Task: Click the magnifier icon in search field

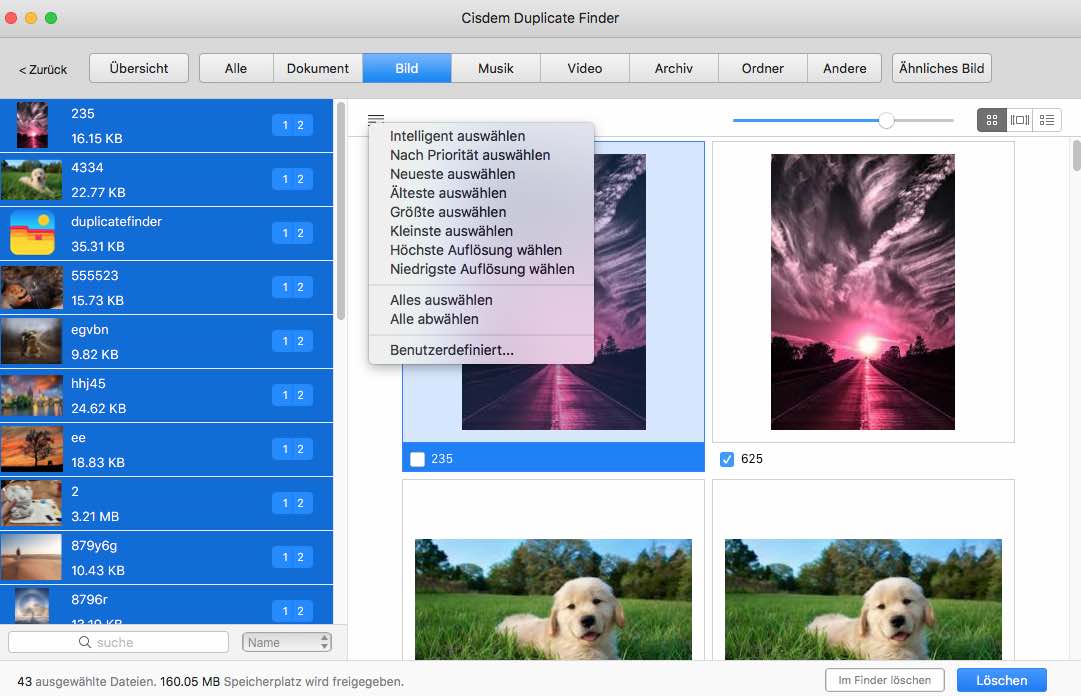Action: 85,642
